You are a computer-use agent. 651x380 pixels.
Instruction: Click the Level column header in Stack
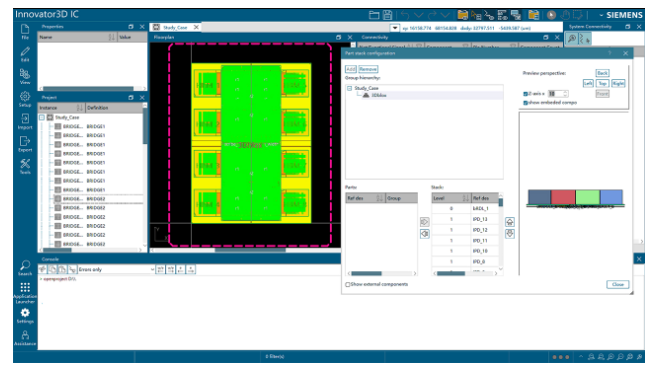pyautogui.click(x=451, y=198)
